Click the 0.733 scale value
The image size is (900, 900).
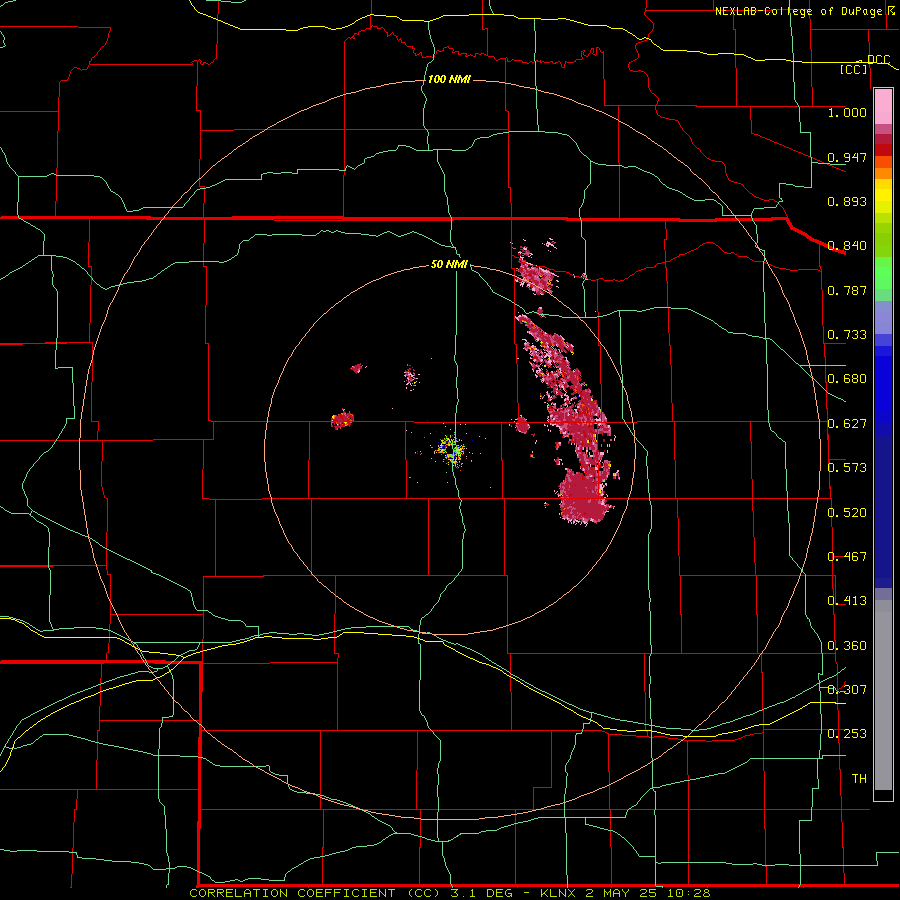click(x=847, y=334)
